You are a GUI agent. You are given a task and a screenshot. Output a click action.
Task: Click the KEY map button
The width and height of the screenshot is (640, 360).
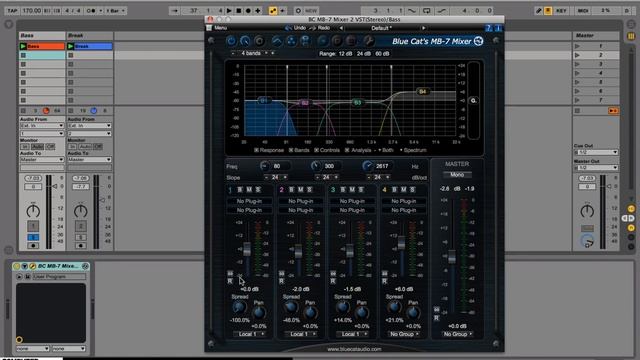pyautogui.click(x=561, y=11)
